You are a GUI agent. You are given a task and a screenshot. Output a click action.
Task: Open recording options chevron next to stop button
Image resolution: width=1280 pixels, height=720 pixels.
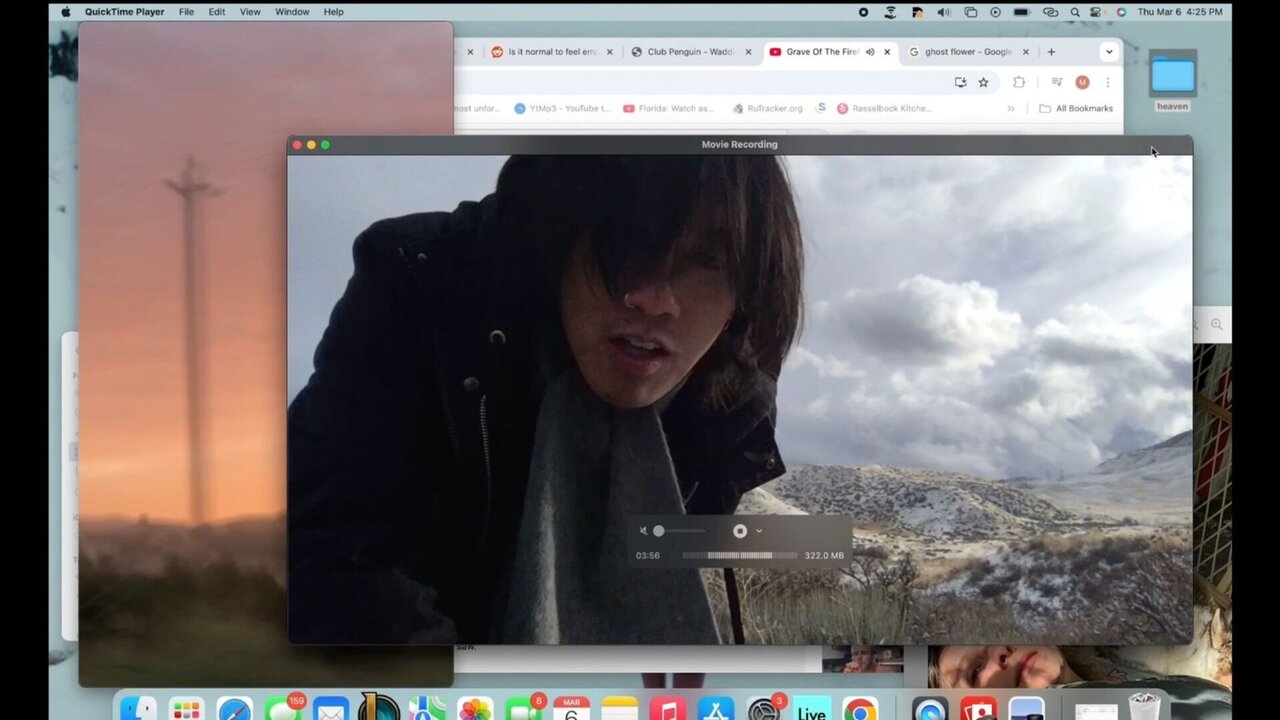click(x=759, y=531)
